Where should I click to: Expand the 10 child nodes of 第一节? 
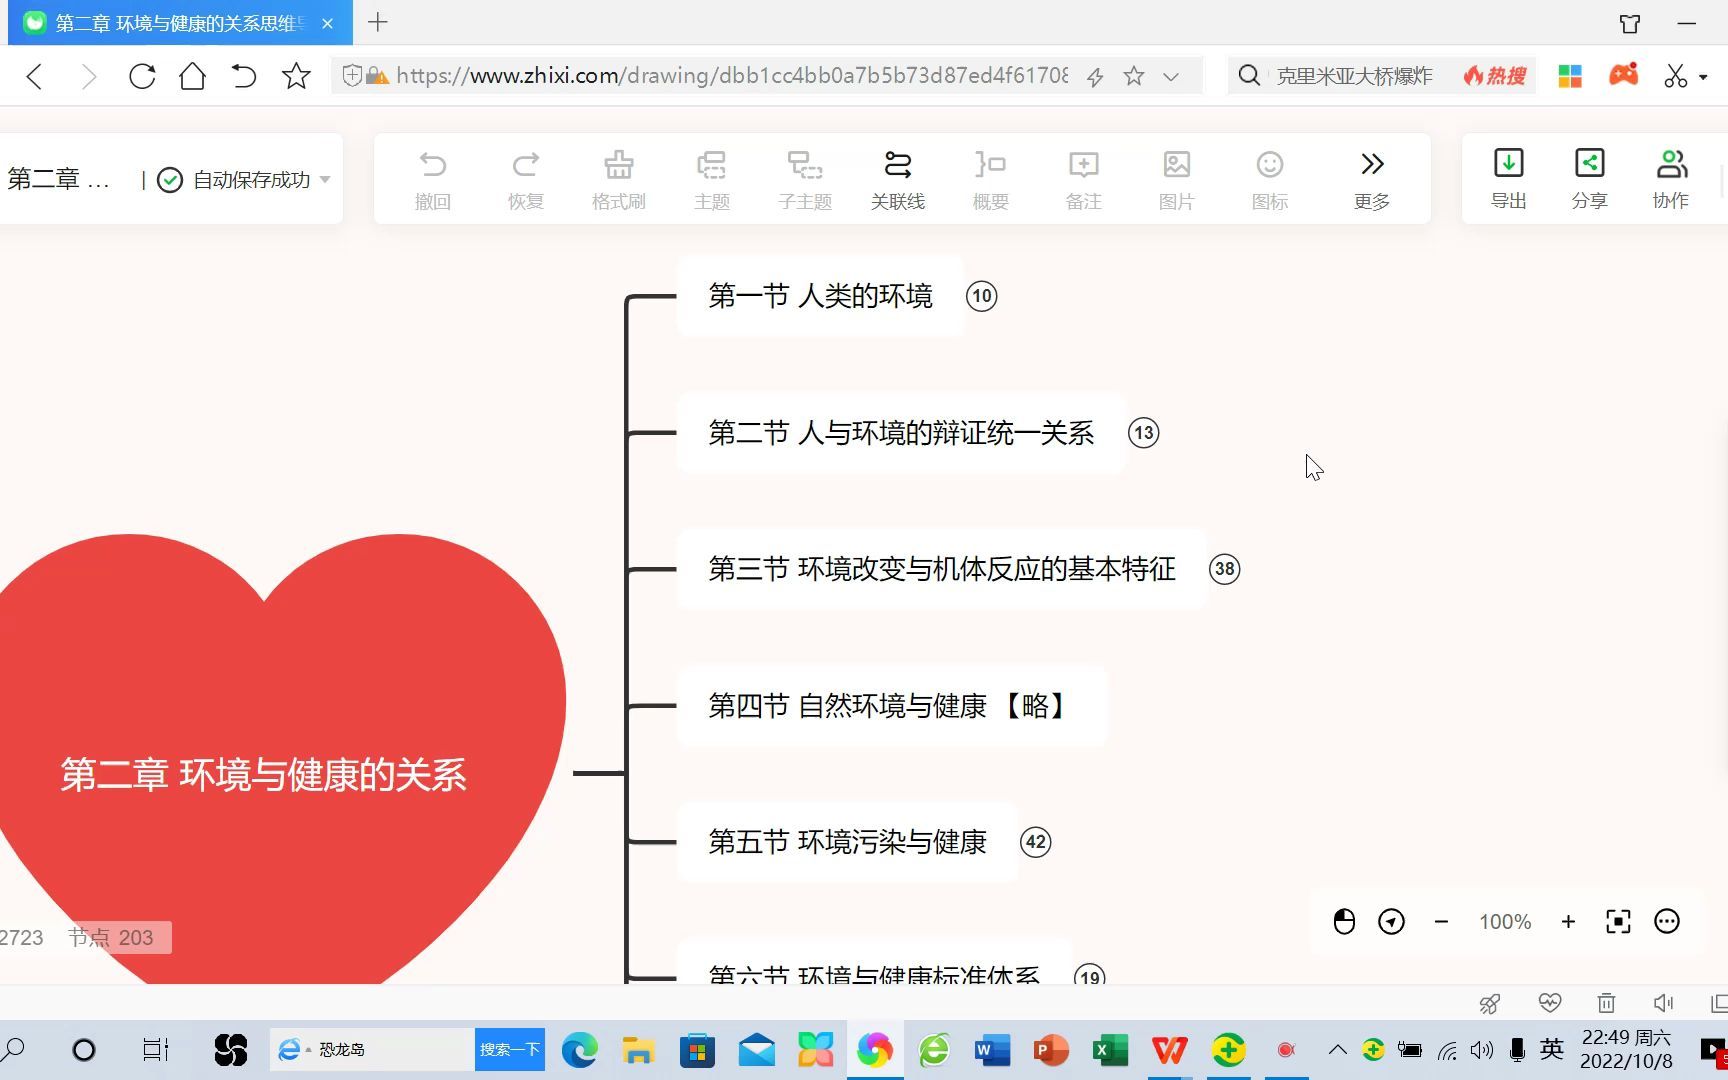pos(981,296)
